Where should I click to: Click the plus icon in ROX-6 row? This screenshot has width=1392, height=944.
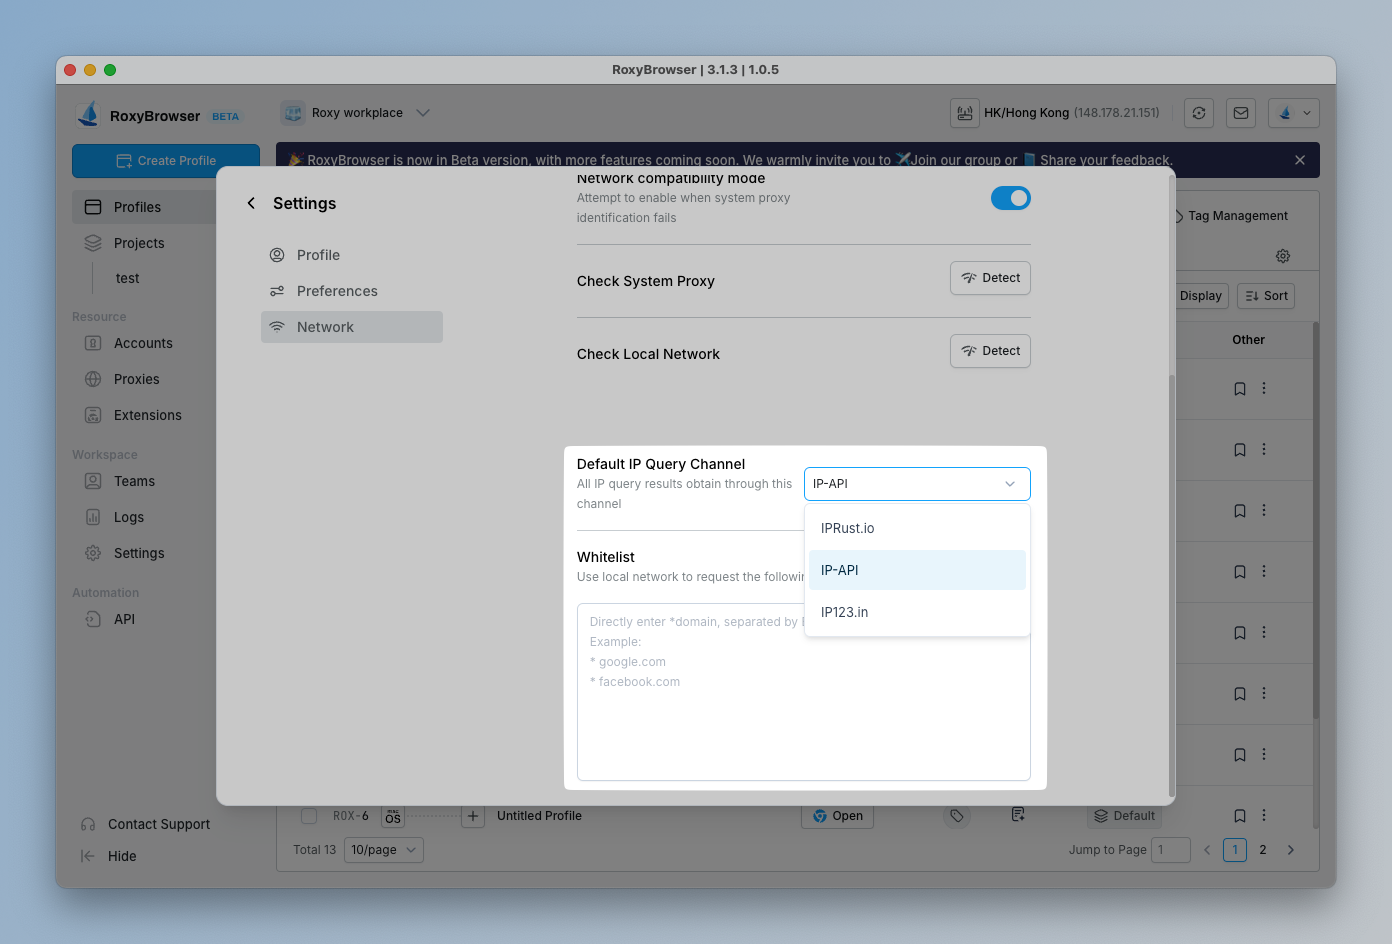[x=473, y=816]
